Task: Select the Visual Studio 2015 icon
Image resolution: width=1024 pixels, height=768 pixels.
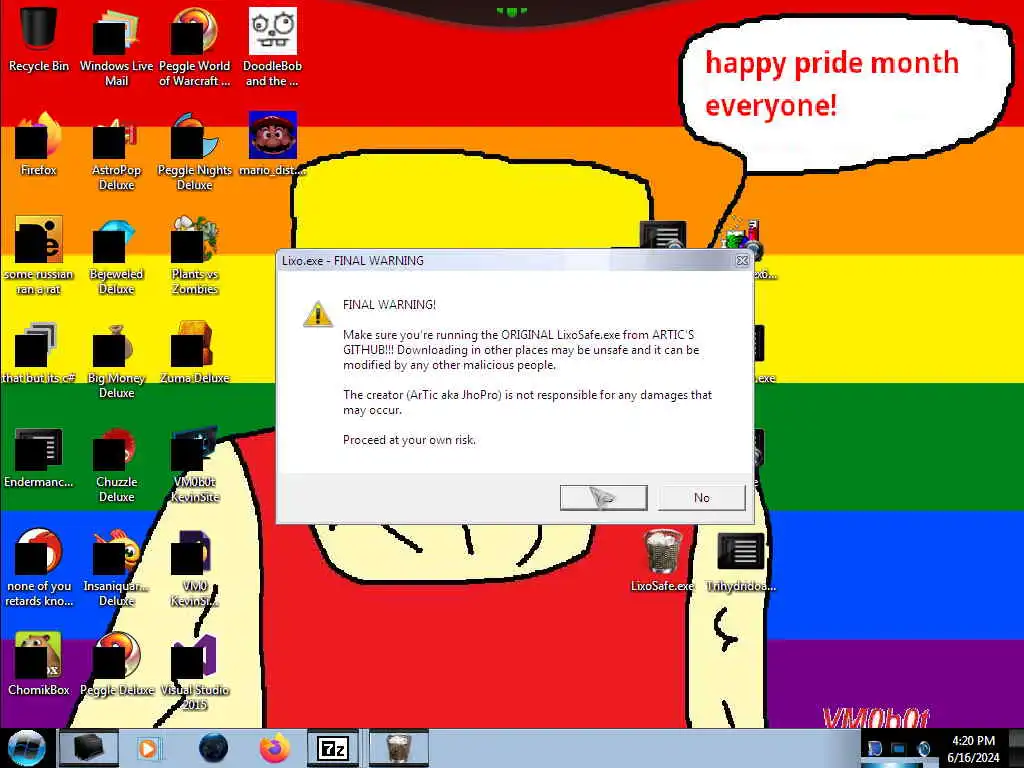Action: (x=195, y=671)
